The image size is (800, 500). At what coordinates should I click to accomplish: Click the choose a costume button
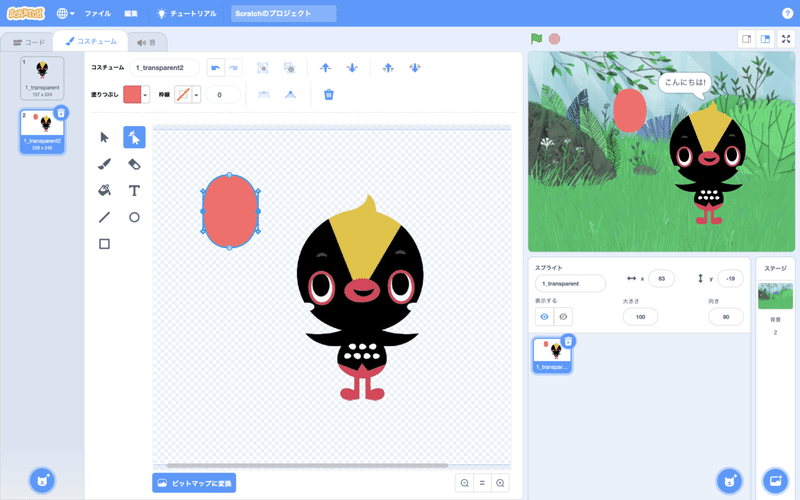[42, 480]
